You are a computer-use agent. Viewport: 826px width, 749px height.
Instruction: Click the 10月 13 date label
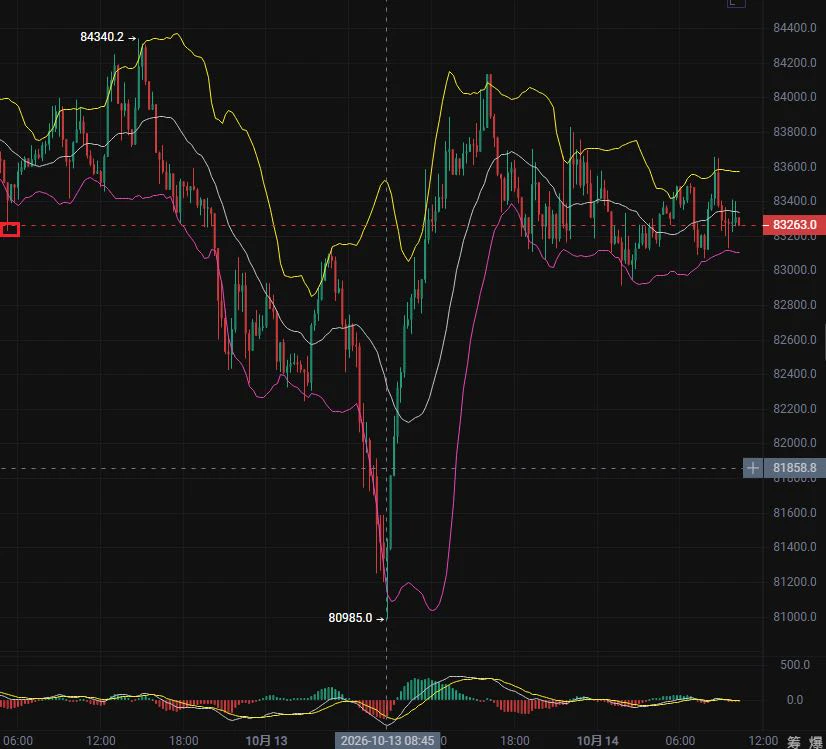267,741
